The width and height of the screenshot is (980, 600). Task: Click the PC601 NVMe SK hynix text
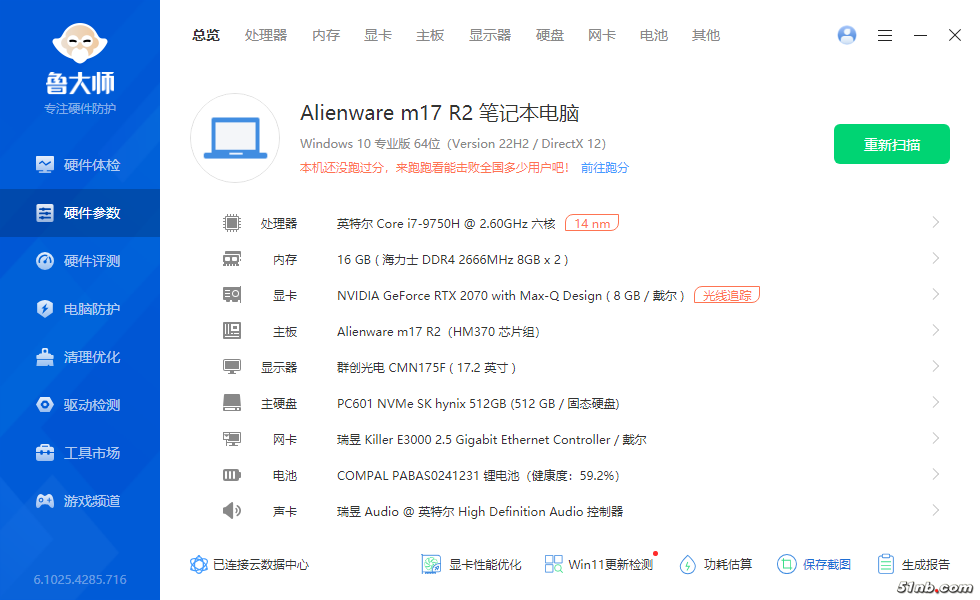click(x=478, y=404)
